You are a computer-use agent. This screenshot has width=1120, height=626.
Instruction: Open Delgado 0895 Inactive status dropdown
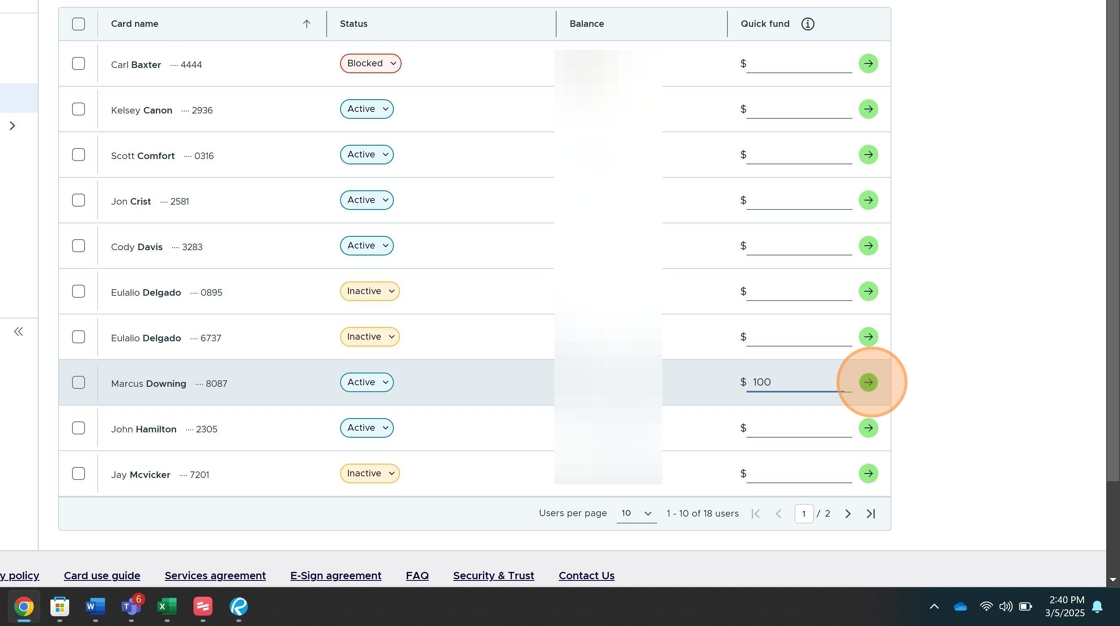[x=369, y=292]
